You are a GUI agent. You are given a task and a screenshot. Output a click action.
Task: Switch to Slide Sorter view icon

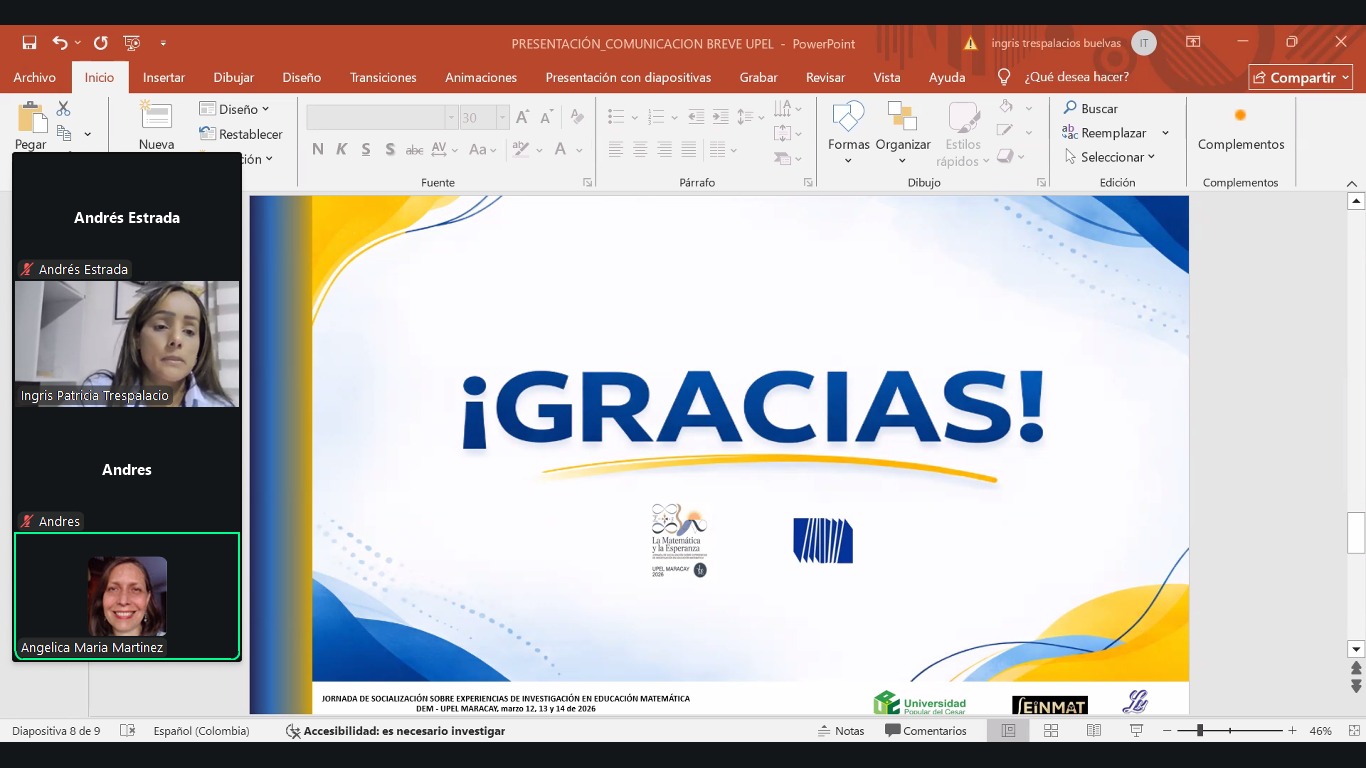click(x=1051, y=731)
